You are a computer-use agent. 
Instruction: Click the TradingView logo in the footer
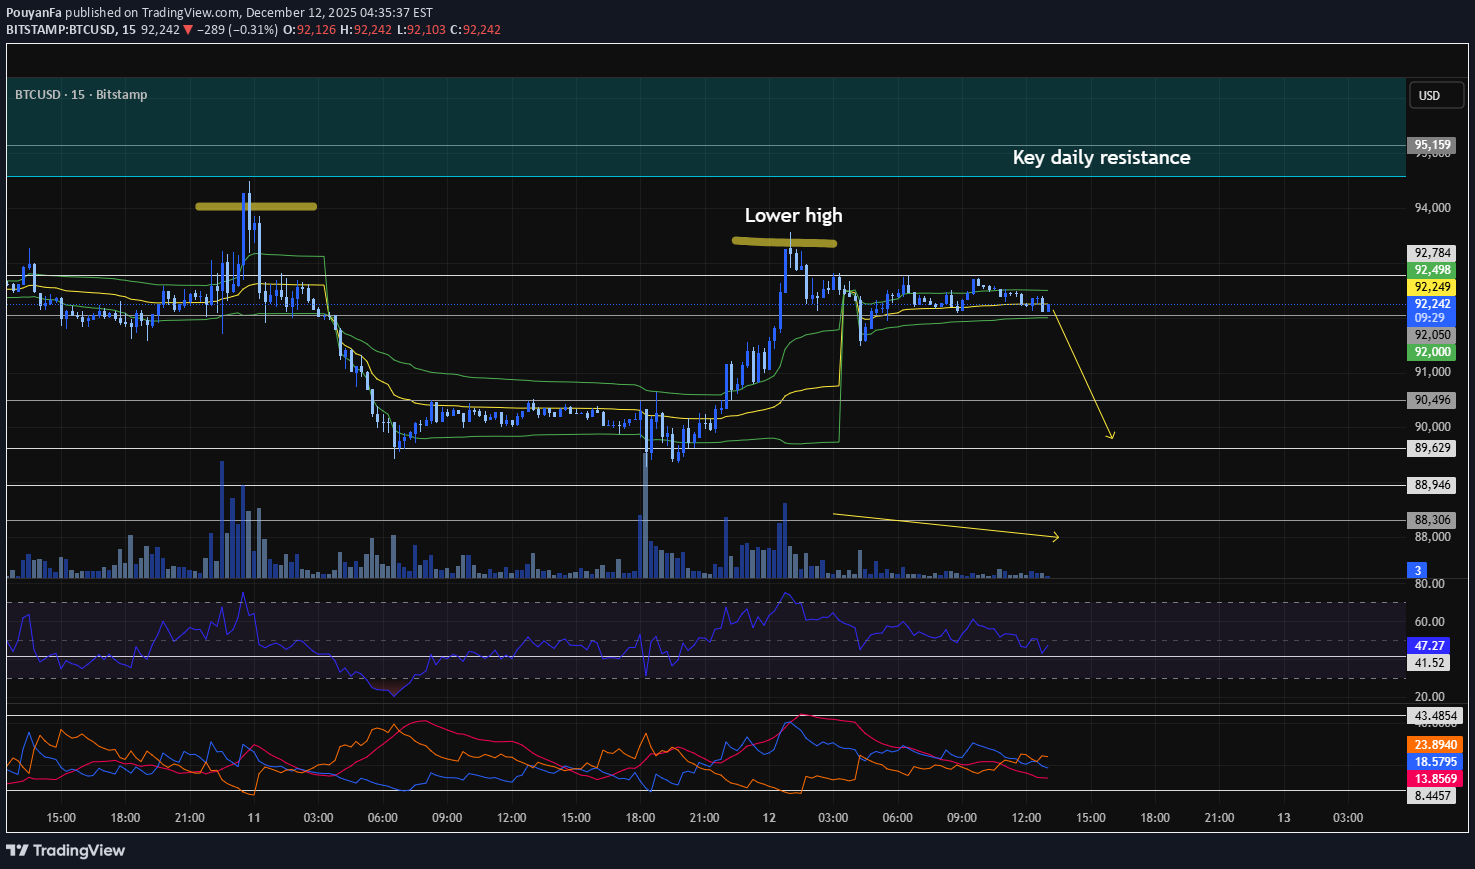[x=66, y=850]
